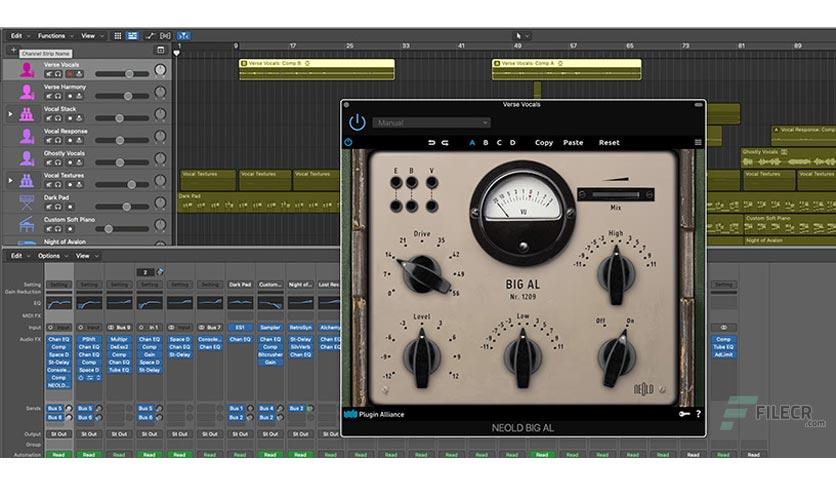Open the pointer tool dropdown

tap(522, 36)
